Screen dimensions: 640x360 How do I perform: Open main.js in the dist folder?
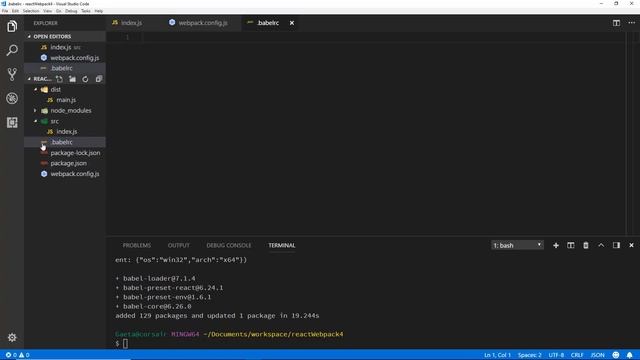click(x=66, y=100)
